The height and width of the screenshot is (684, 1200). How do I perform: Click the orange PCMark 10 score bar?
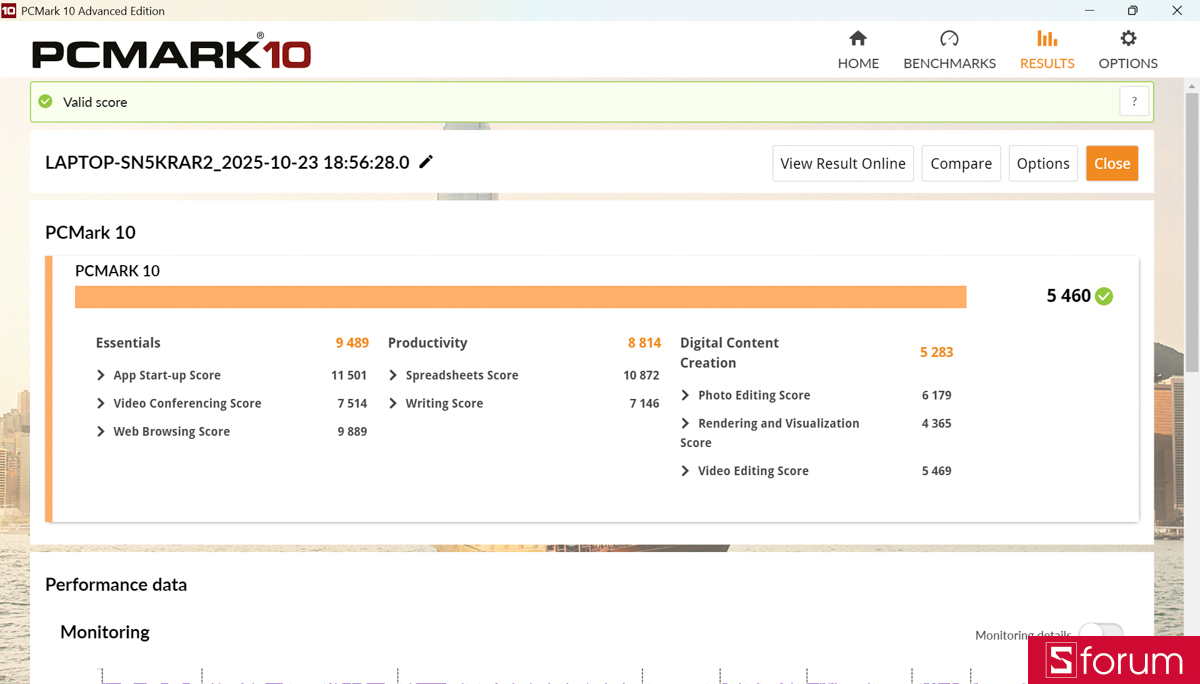(520, 297)
